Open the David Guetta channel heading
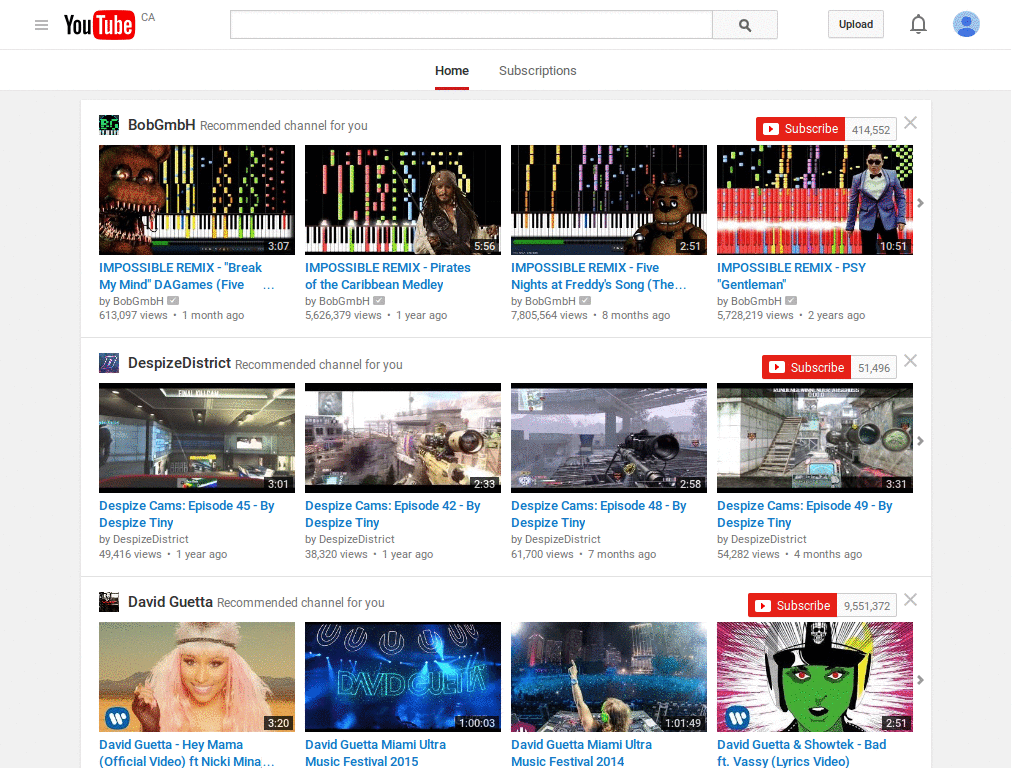The width and height of the screenshot is (1024, 768). (x=170, y=601)
